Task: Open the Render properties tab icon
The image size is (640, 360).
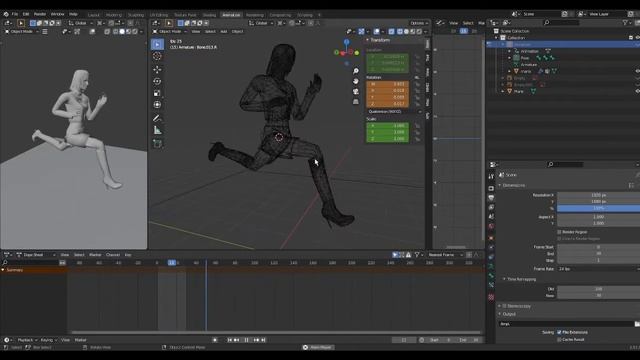Action: [x=491, y=188]
